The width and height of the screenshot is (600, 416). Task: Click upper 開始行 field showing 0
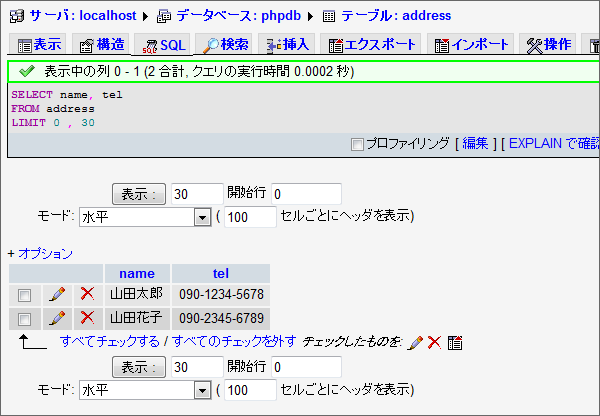pyautogui.click(x=306, y=194)
